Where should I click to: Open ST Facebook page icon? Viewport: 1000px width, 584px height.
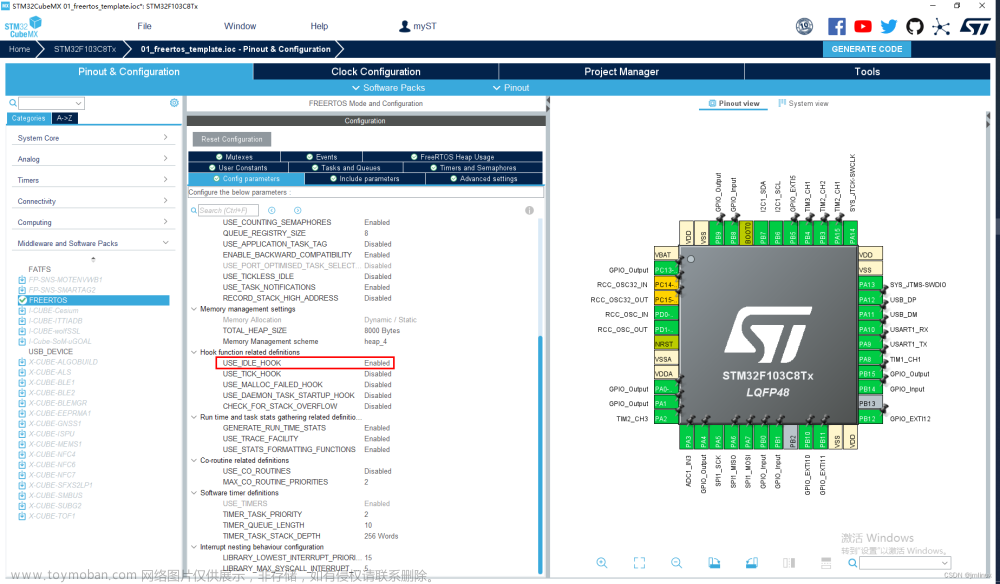coord(837,26)
